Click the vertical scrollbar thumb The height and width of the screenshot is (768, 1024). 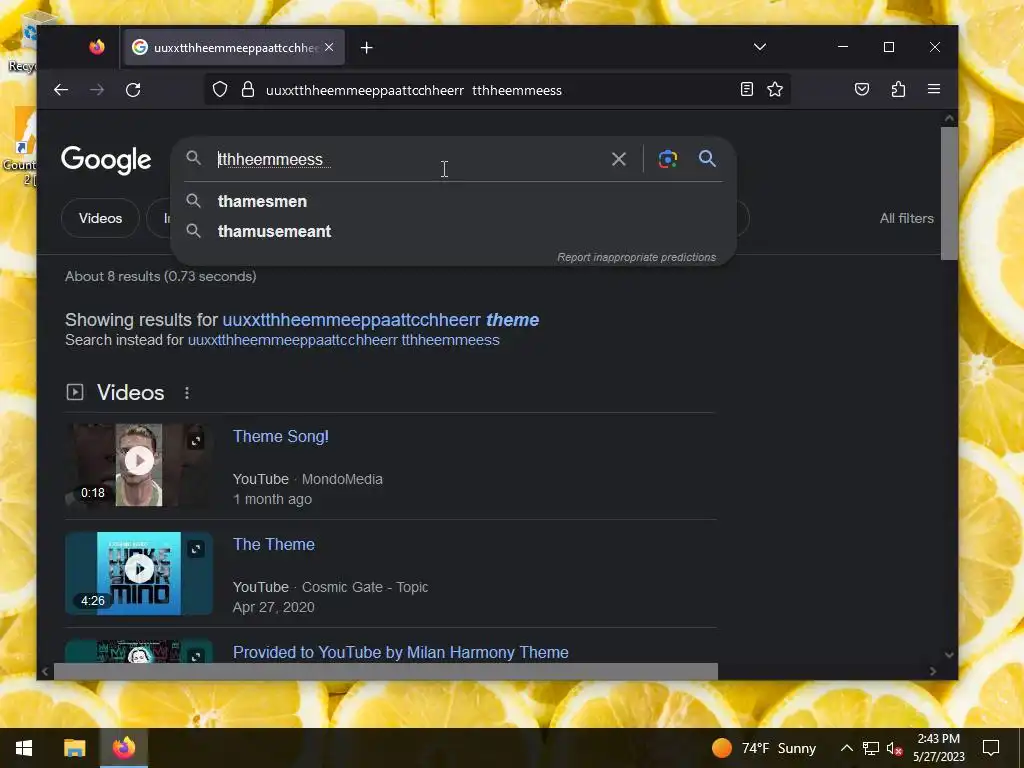click(x=949, y=194)
